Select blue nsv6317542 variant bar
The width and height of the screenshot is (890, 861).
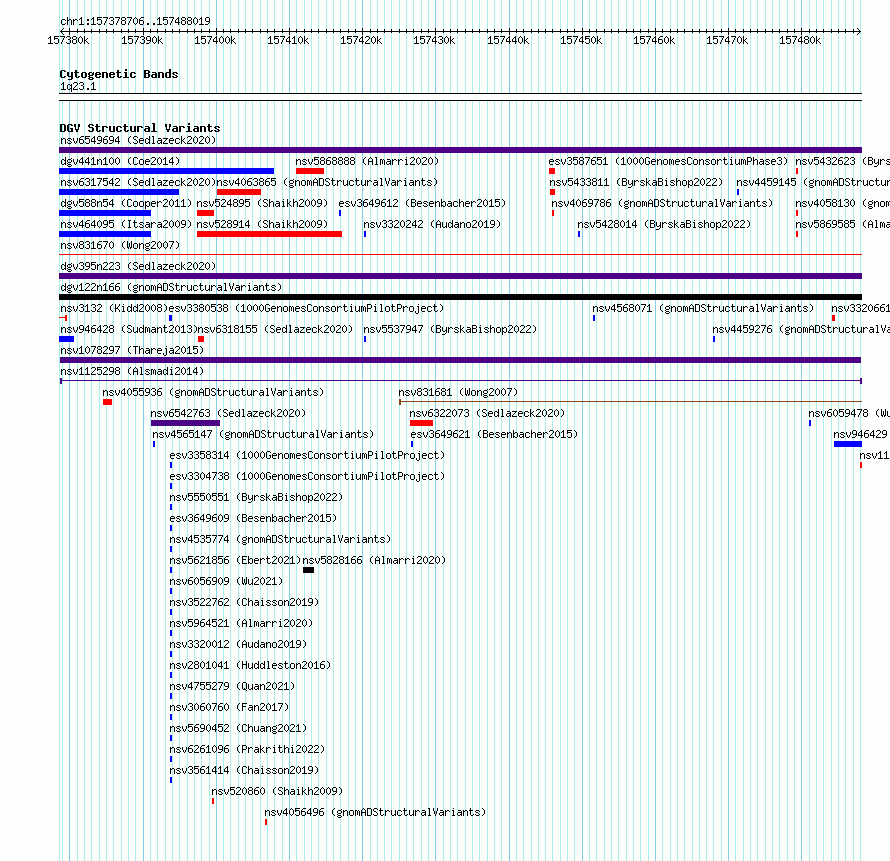click(119, 192)
